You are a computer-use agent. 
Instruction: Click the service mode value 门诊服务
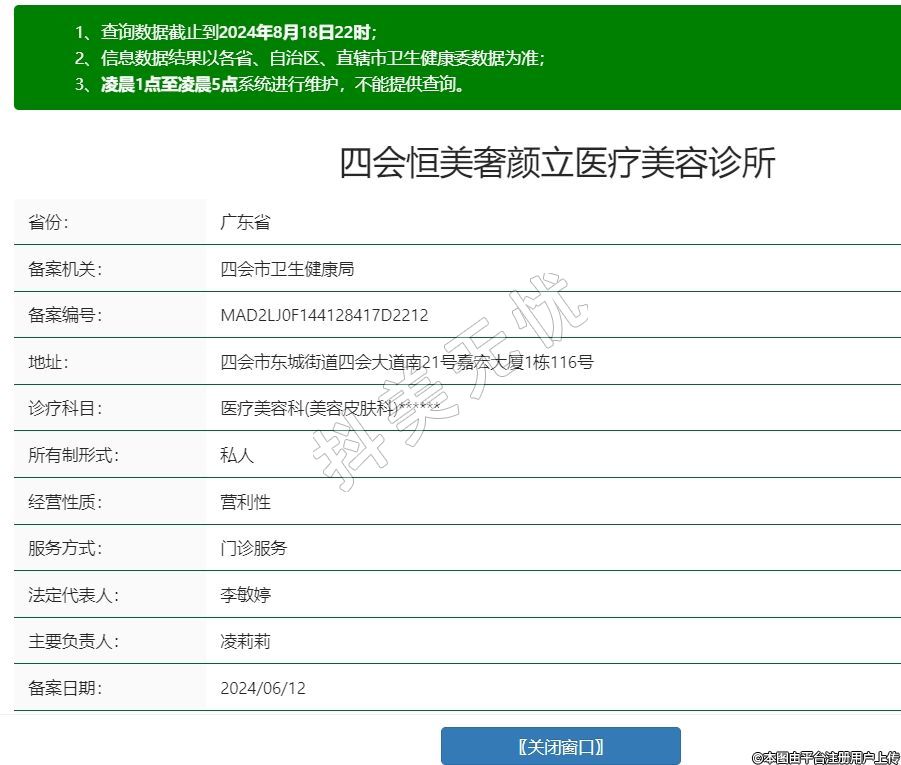pyautogui.click(x=254, y=548)
